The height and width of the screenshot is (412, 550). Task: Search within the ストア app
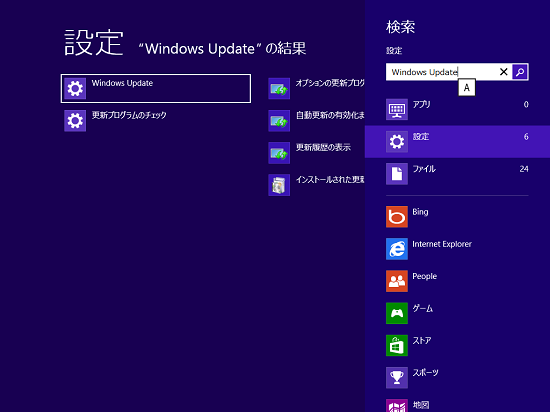point(457,346)
